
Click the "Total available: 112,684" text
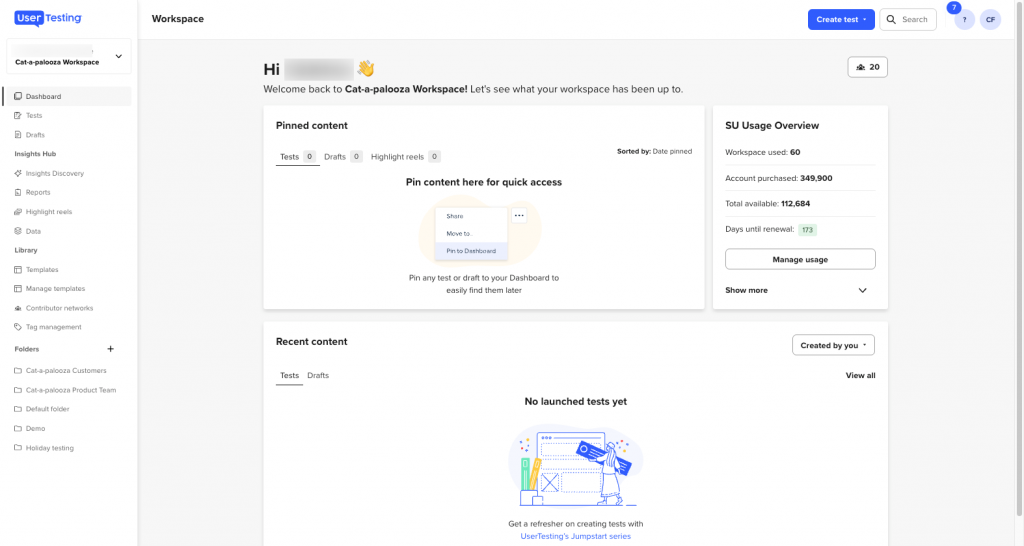click(767, 203)
